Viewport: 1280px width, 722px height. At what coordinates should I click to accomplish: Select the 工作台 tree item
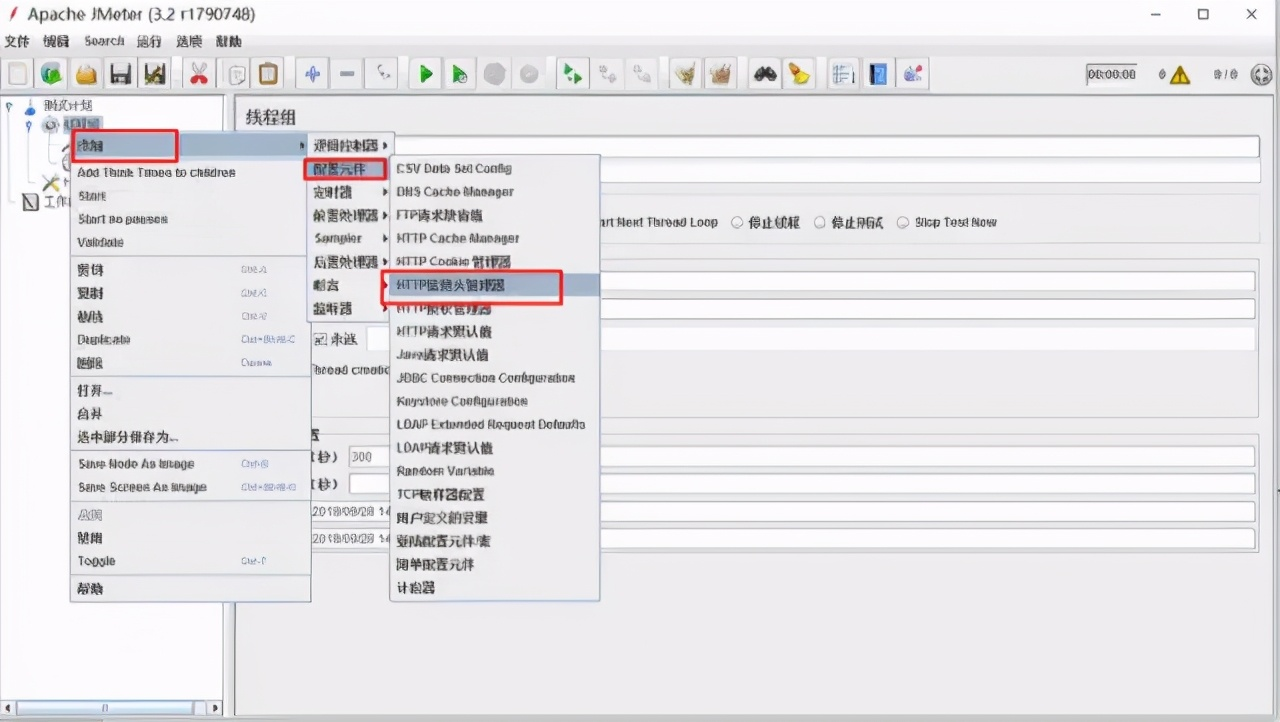(46, 202)
